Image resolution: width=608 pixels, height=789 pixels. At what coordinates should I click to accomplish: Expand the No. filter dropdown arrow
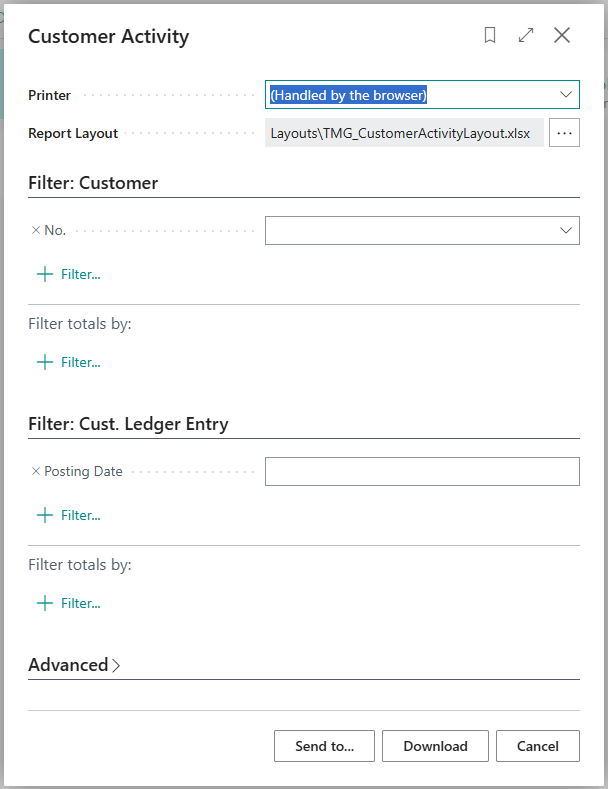coord(566,230)
